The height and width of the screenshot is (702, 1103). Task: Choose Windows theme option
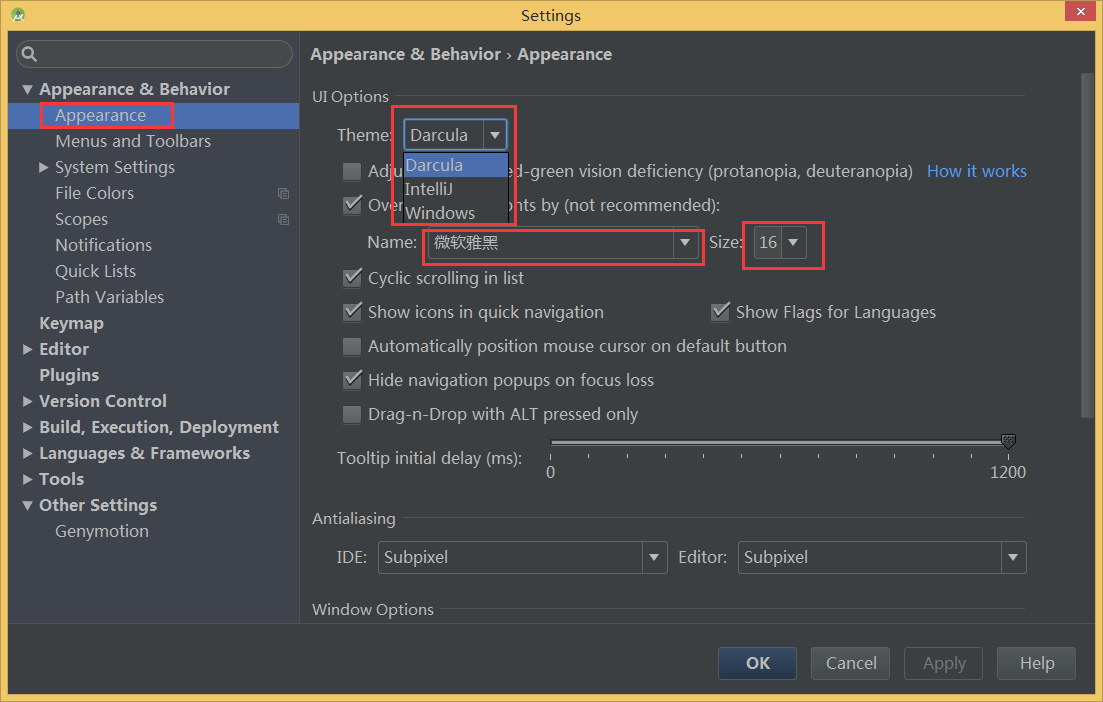click(x=456, y=213)
